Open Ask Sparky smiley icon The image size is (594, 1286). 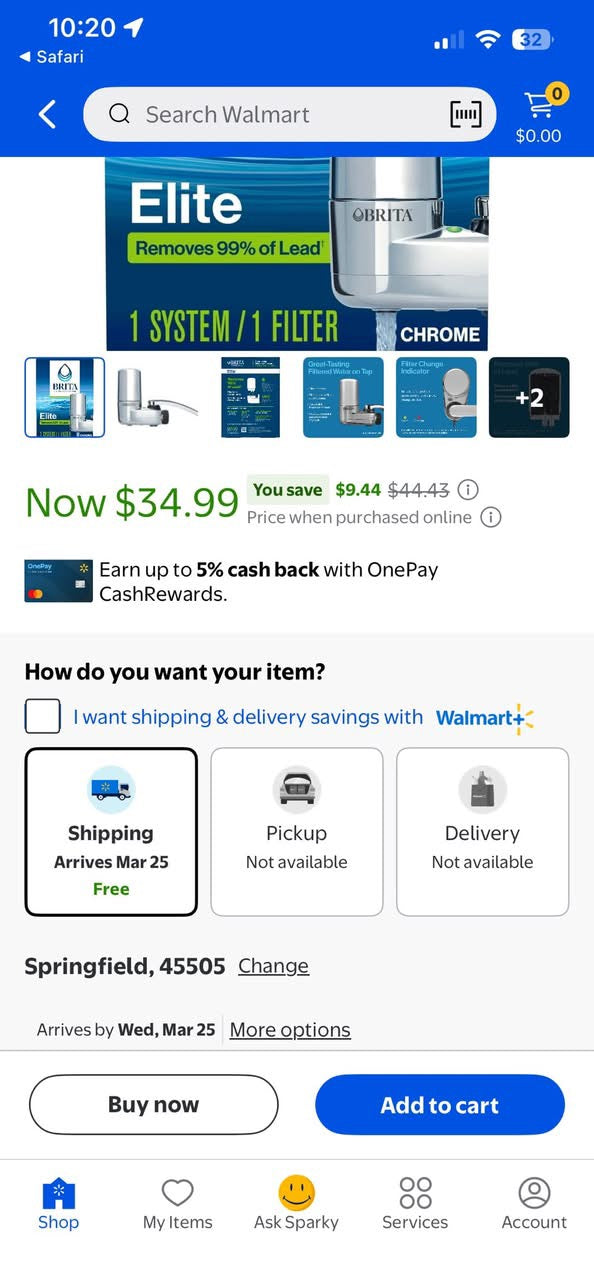297,1192
